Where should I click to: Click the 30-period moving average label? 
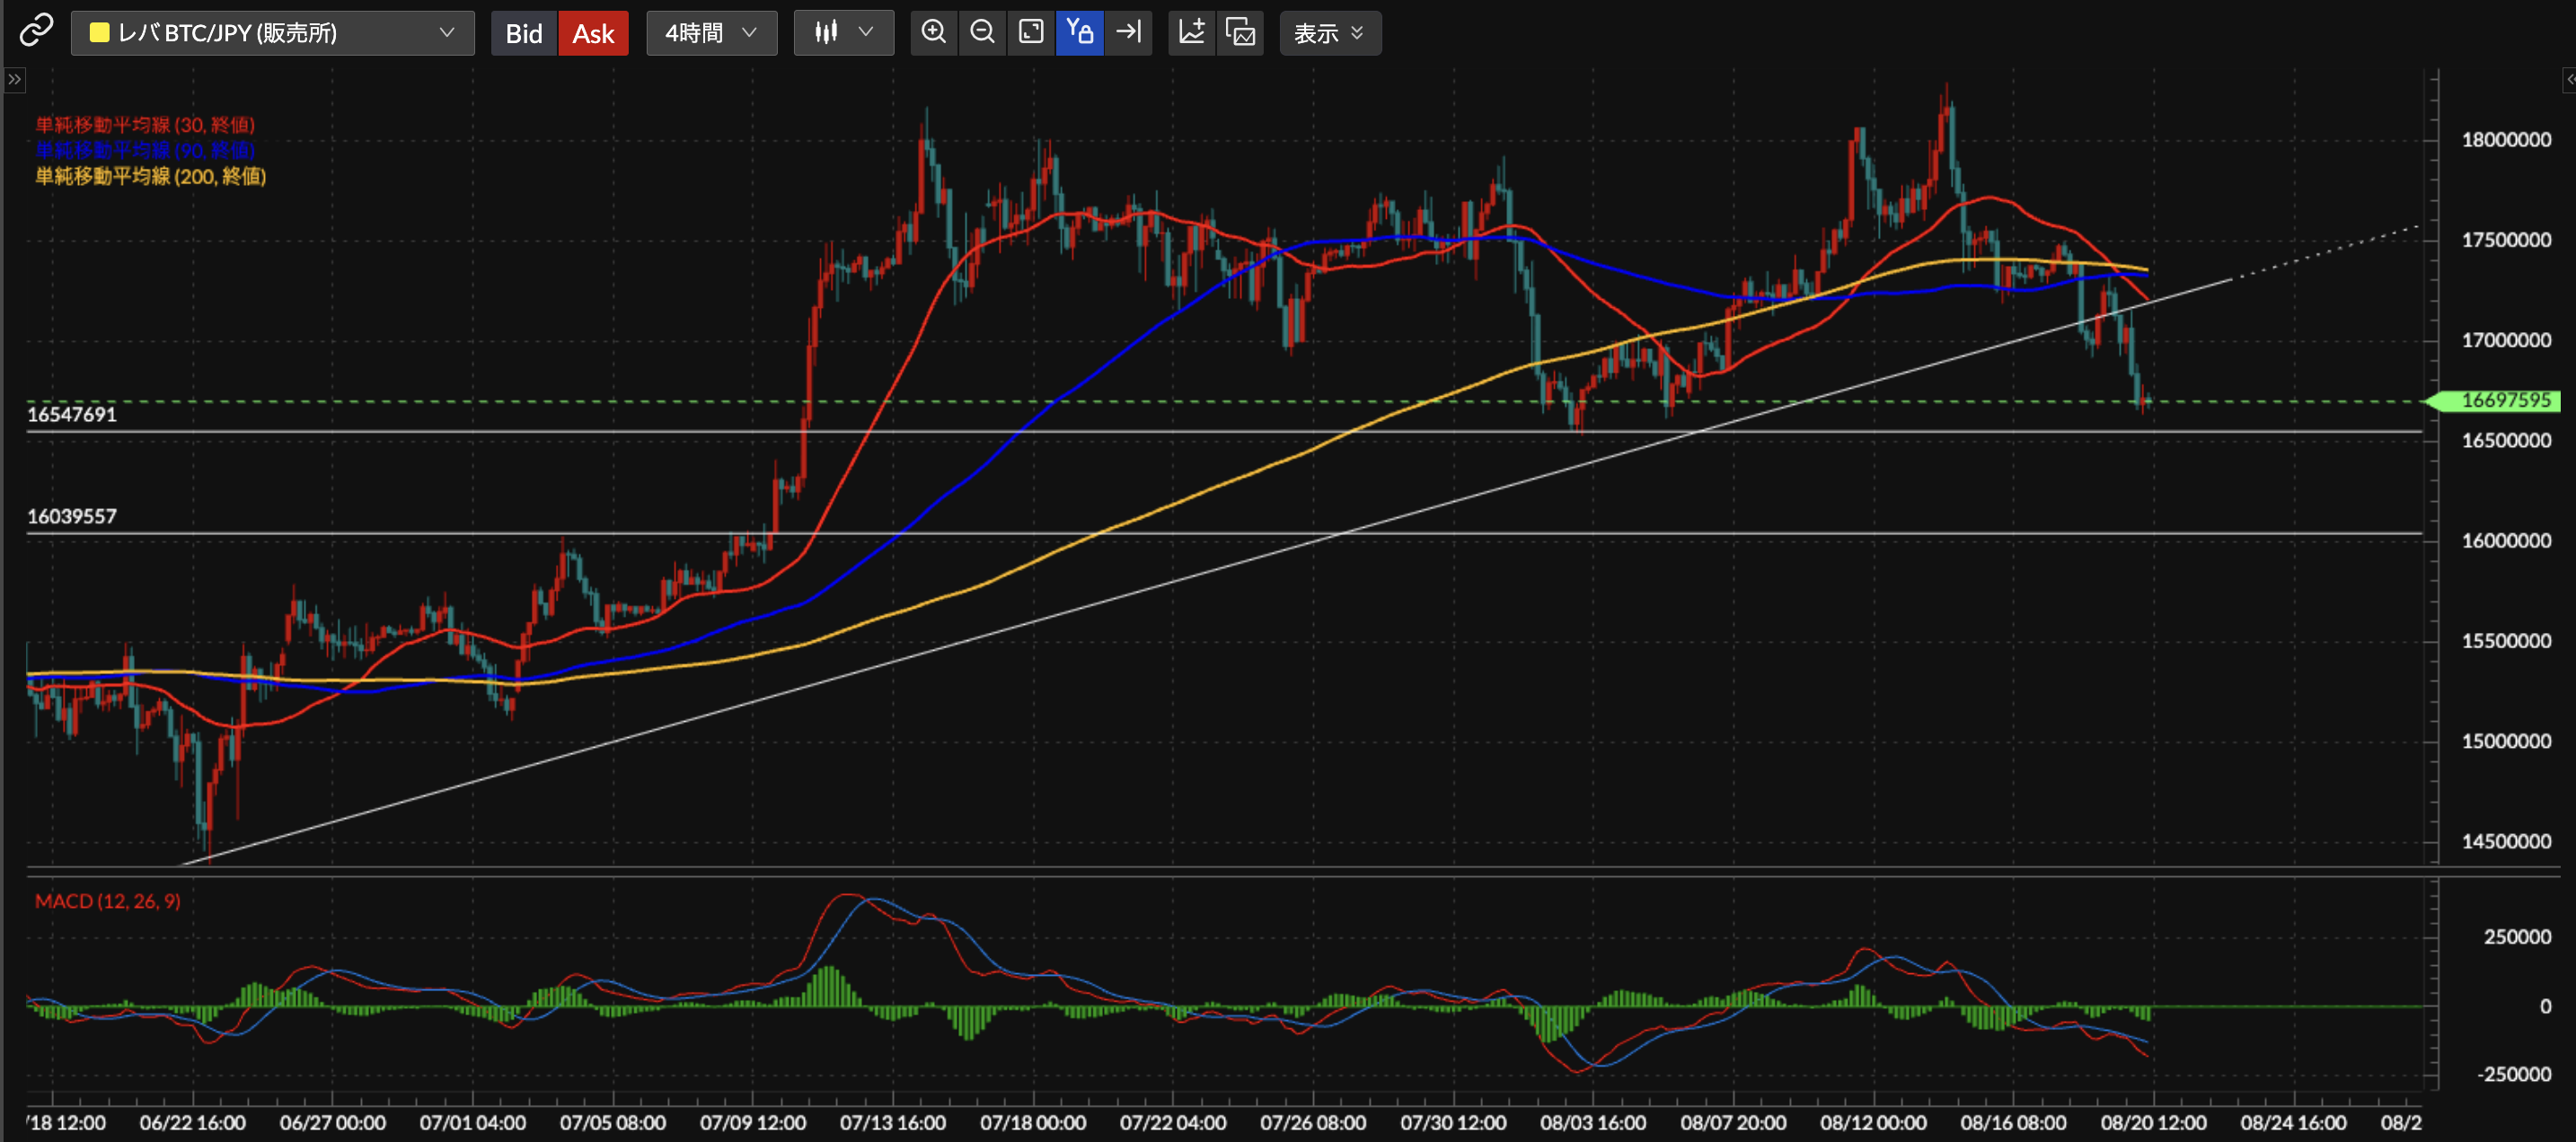click(x=145, y=125)
